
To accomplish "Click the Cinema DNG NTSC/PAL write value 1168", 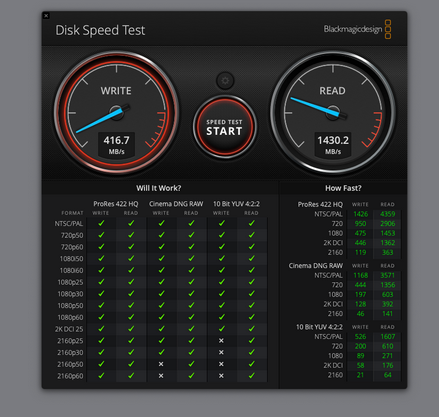I will coord(360,275).
